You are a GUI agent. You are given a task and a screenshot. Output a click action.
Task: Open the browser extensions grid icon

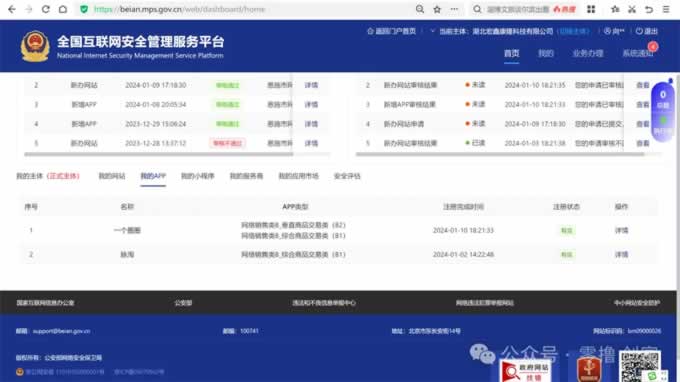click(591, 9)
